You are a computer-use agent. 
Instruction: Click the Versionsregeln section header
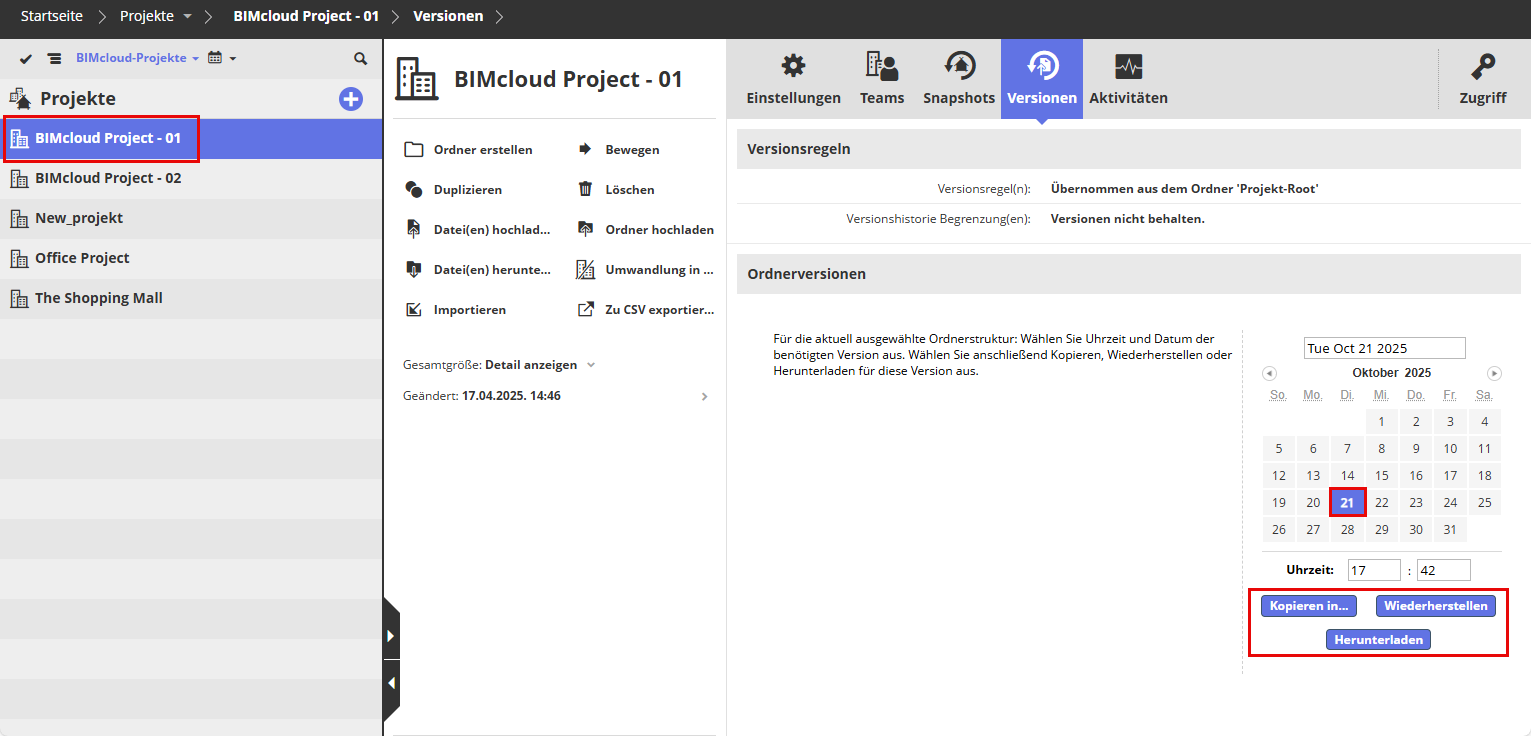click(x=1129, y=149)
